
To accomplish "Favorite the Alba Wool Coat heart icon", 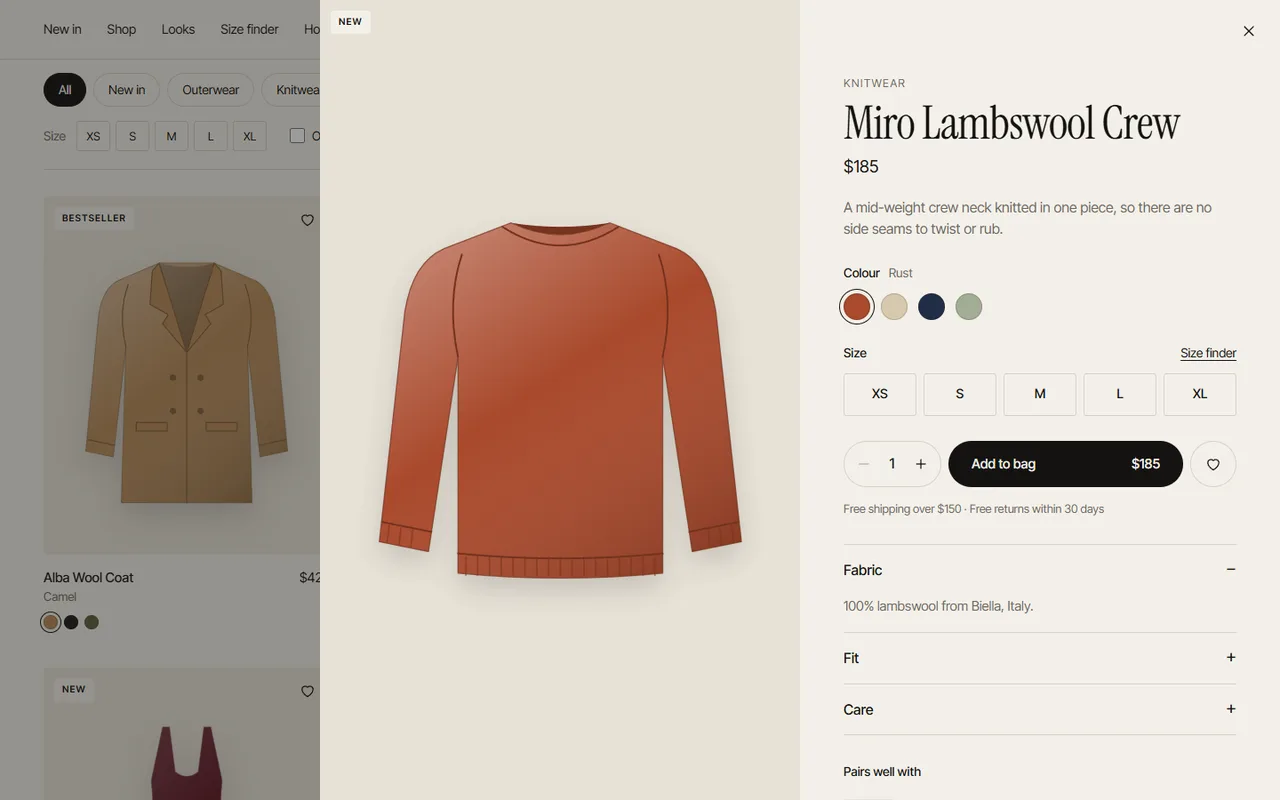I will tap(307, 220).
